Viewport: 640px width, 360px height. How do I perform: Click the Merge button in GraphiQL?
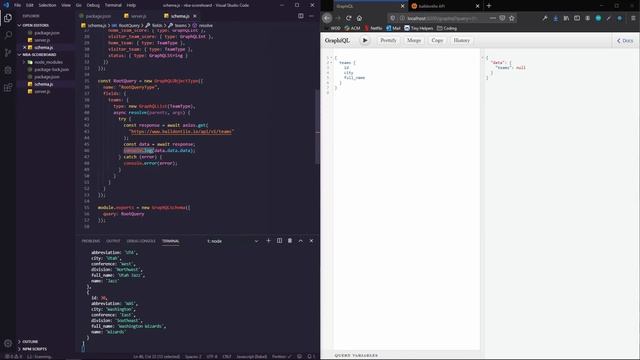click(414, 40)
